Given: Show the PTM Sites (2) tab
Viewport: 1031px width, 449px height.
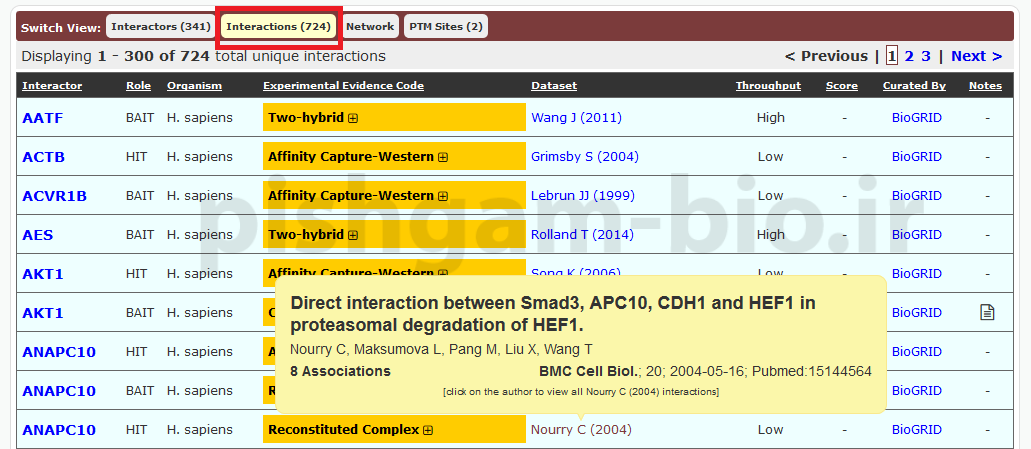Looking at the screenshot, I should click(445, 27).
